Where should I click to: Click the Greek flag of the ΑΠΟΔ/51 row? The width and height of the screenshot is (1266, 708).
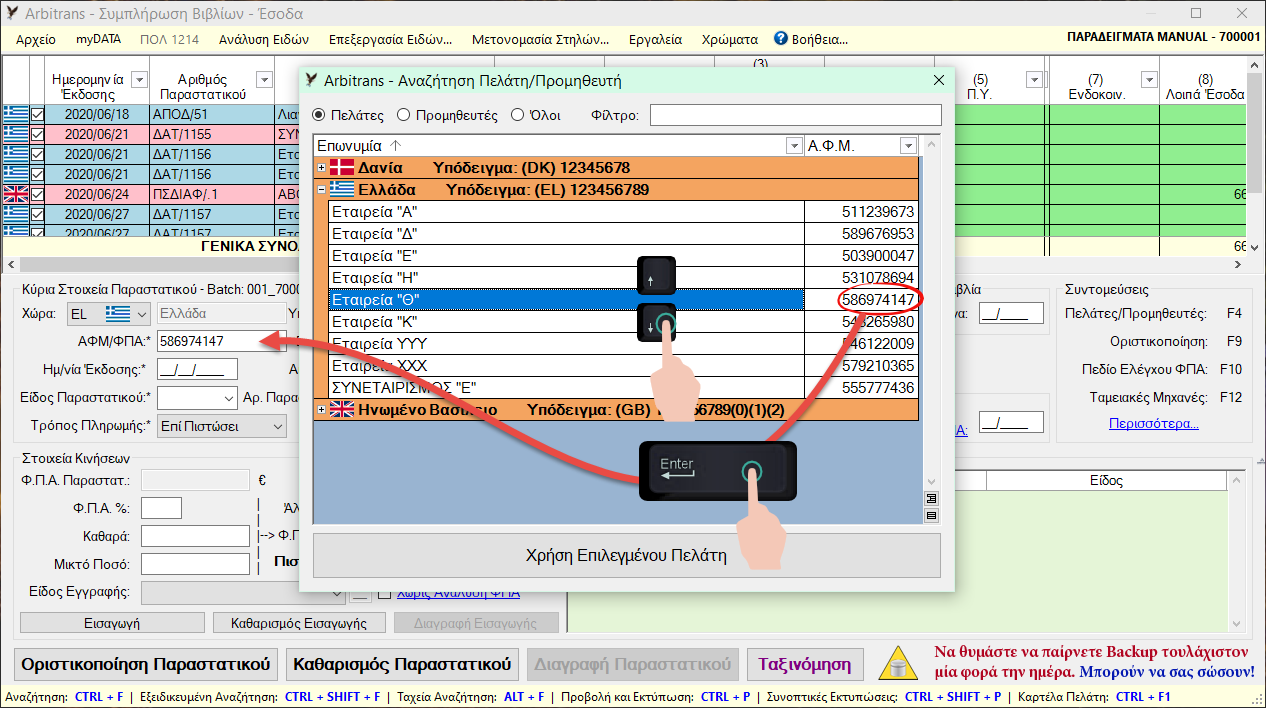coord(15,114)
